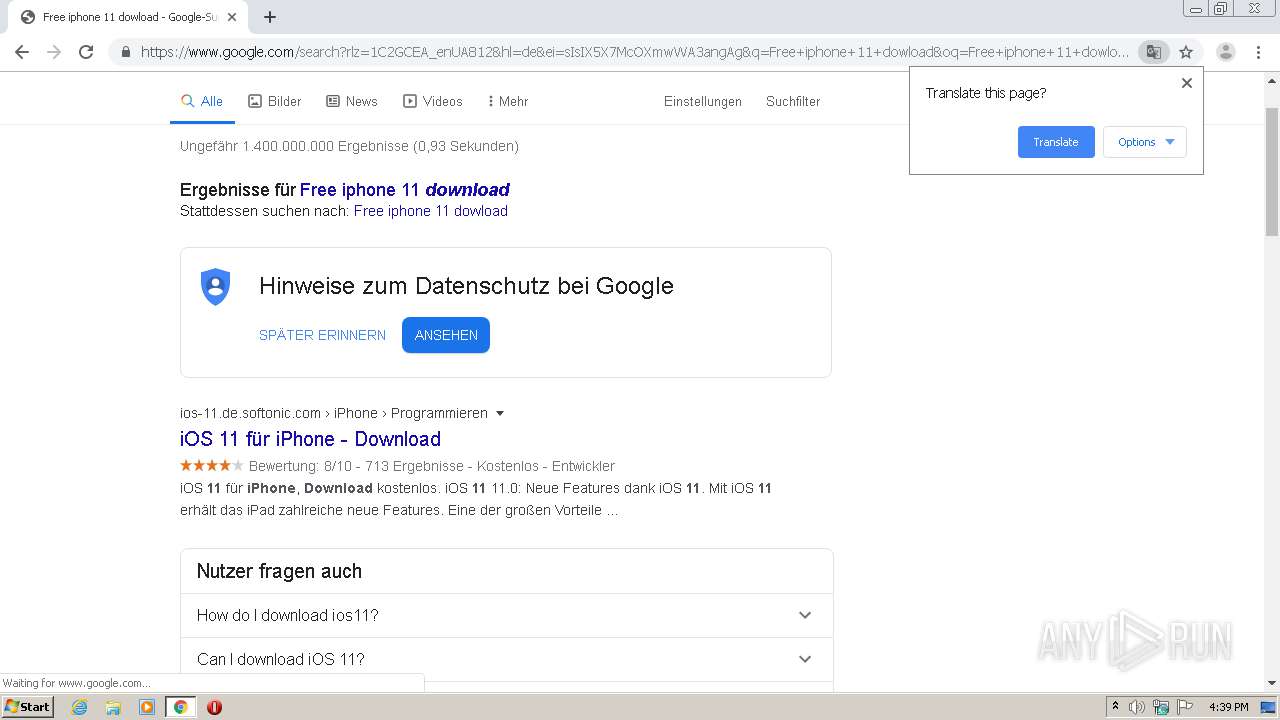Search instead for Free iphone 11 dowload
The width and height of the screenshot is (1280, 720).
tap(431, 211)
